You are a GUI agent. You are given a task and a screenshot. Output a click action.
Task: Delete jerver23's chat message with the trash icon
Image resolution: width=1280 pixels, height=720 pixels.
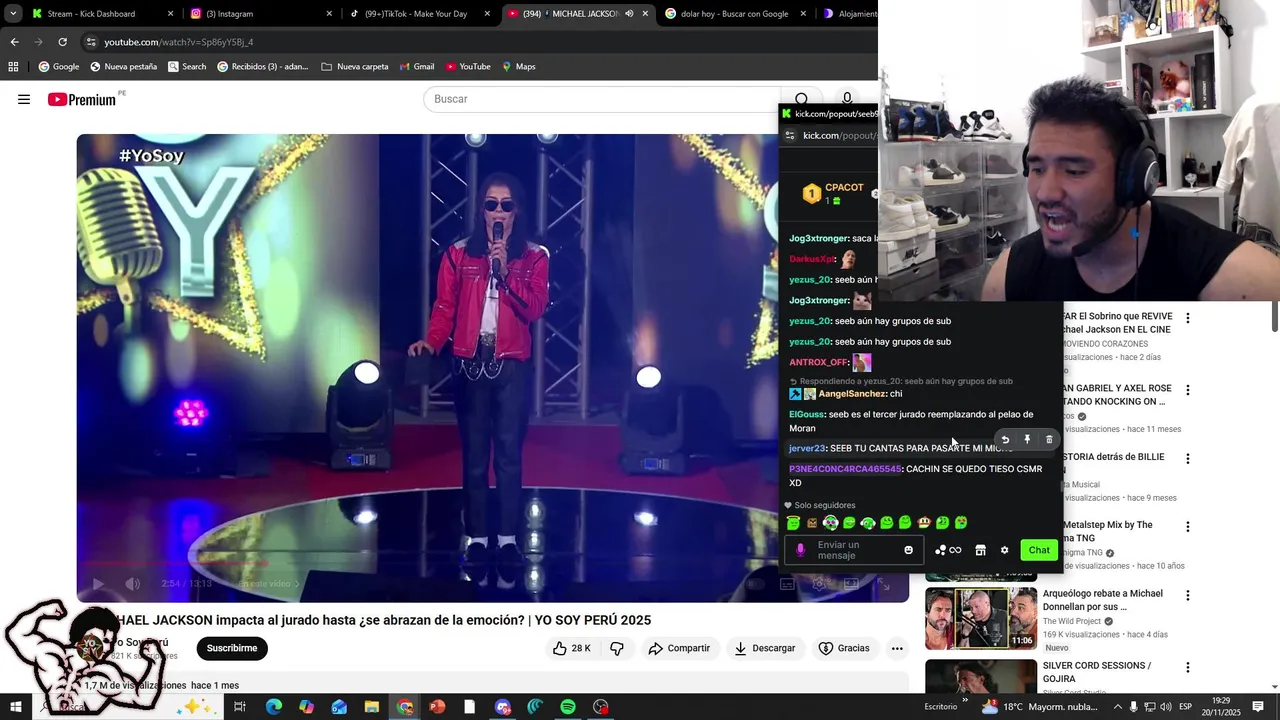point(1049,440)
